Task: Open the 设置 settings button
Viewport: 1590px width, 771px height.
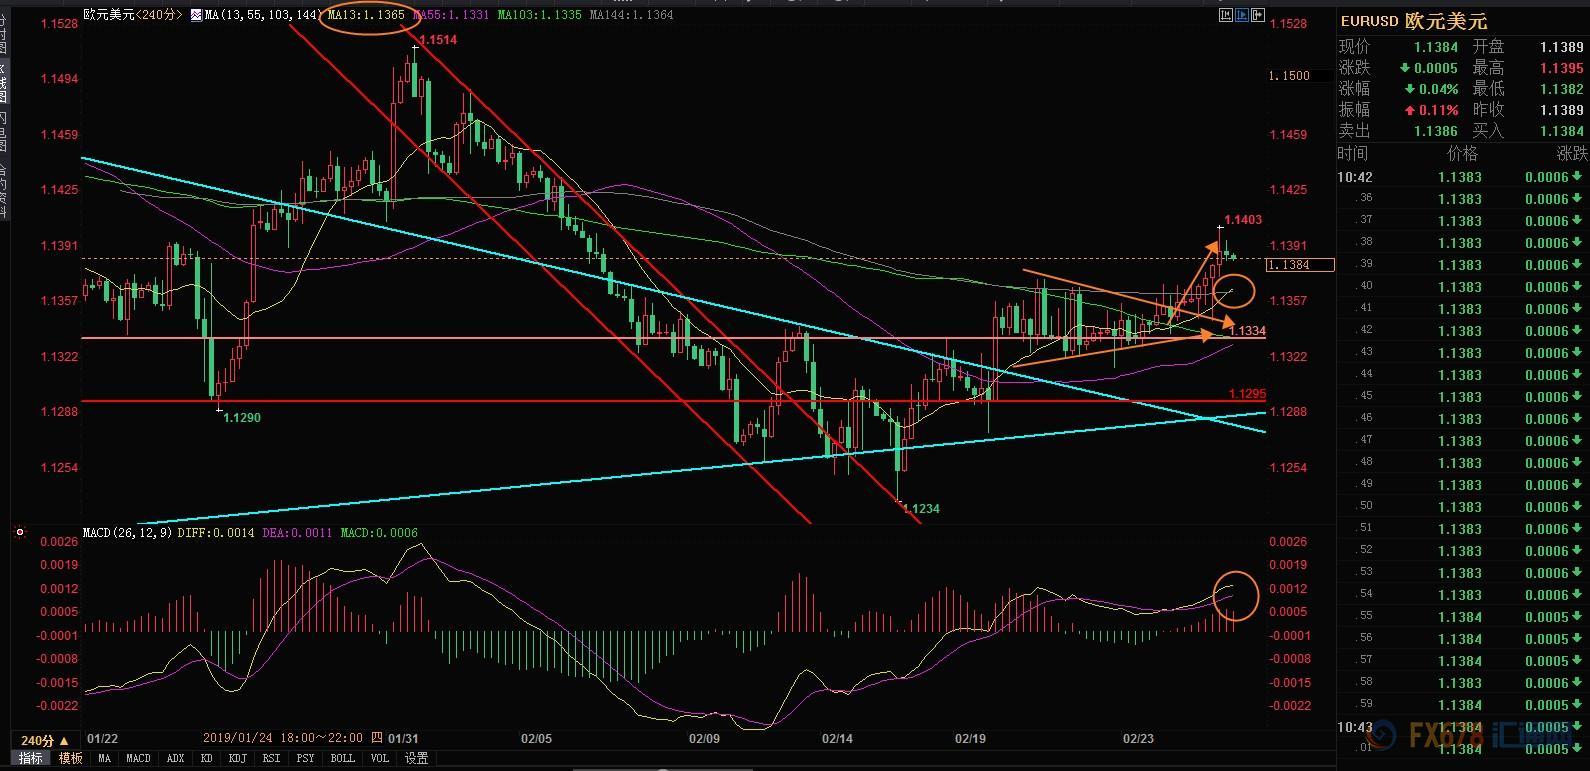Action: (x=416, y=758)
